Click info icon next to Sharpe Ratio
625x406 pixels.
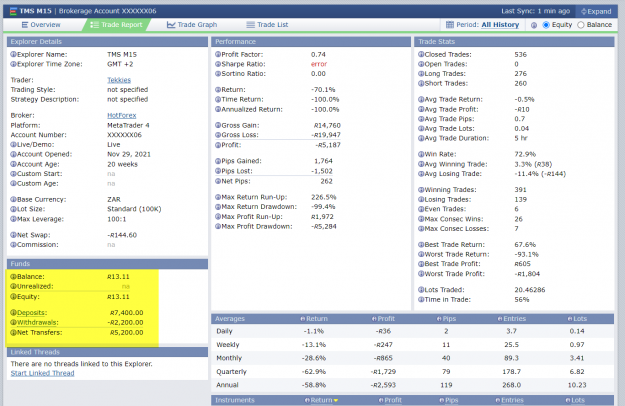point(218,64)
